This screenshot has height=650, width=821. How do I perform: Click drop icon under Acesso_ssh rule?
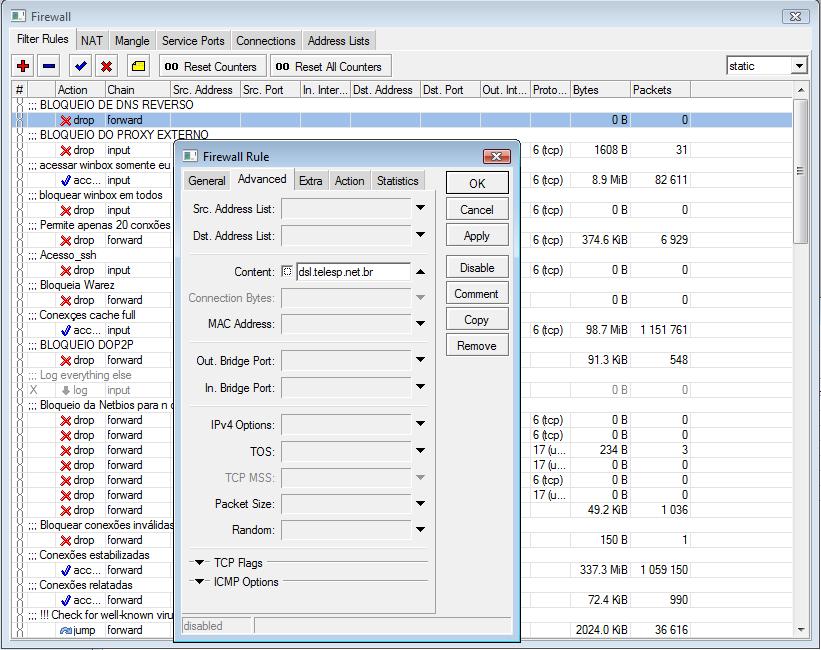click(65, 270)
